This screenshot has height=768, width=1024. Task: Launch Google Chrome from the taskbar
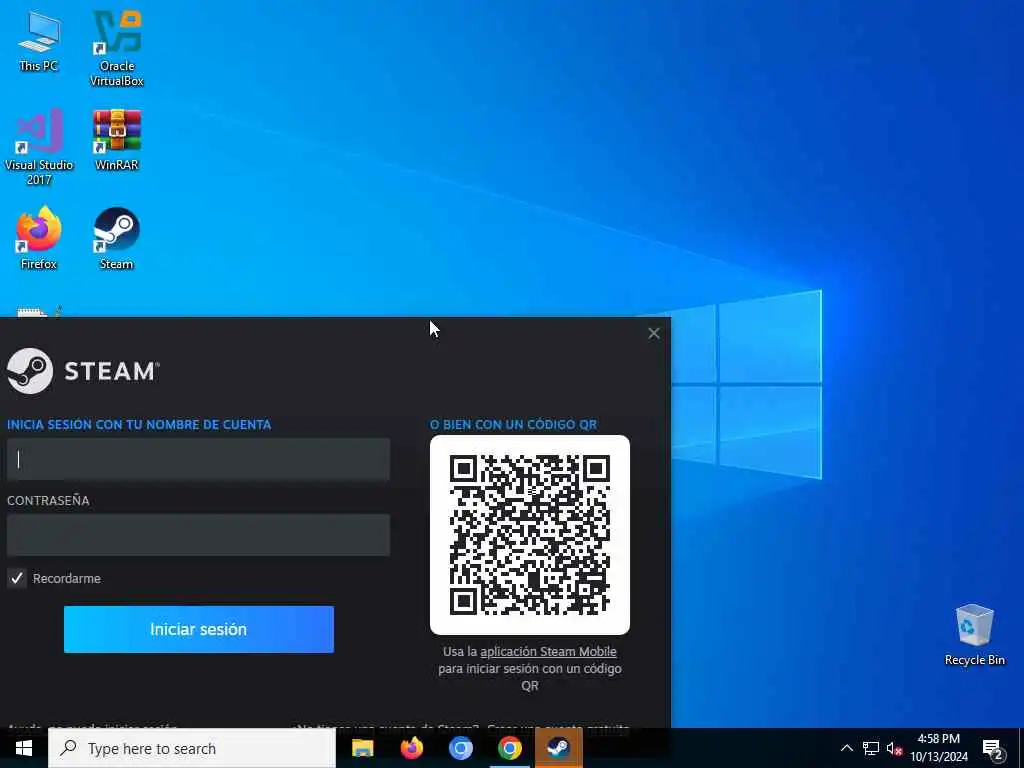point(509,748)
